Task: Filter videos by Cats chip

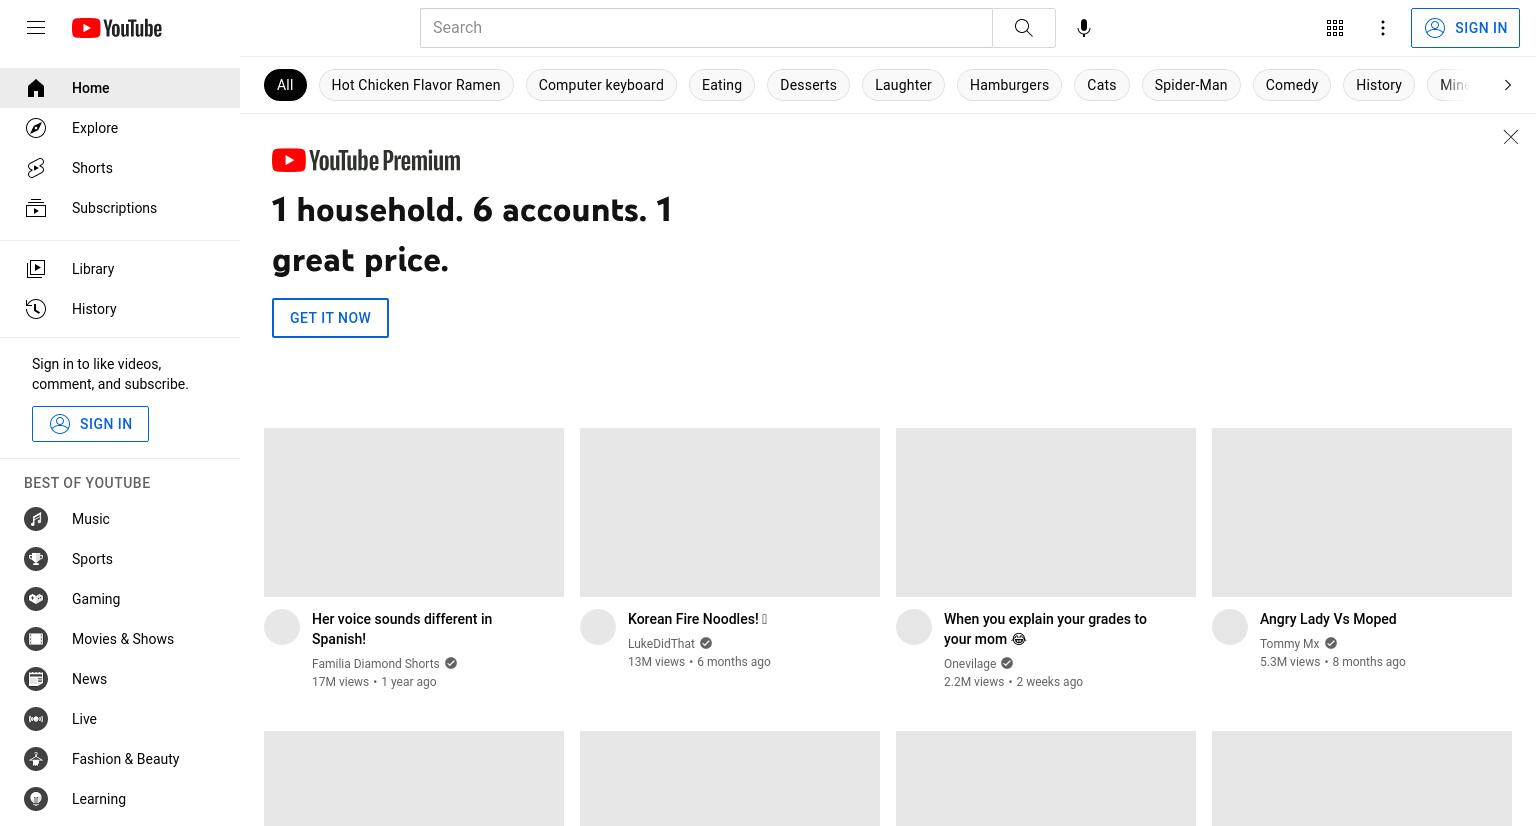Action: point(1102,85)
